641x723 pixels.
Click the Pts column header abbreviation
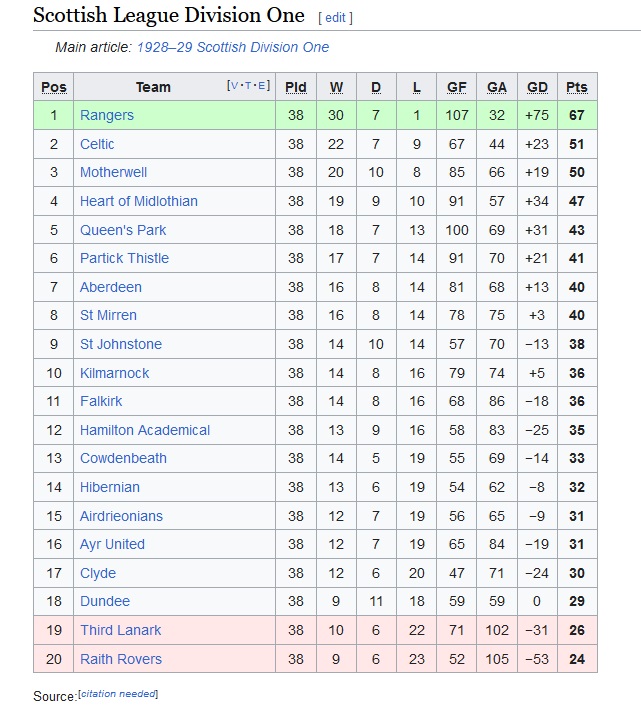pyautogui.click(x=577, y=87)
